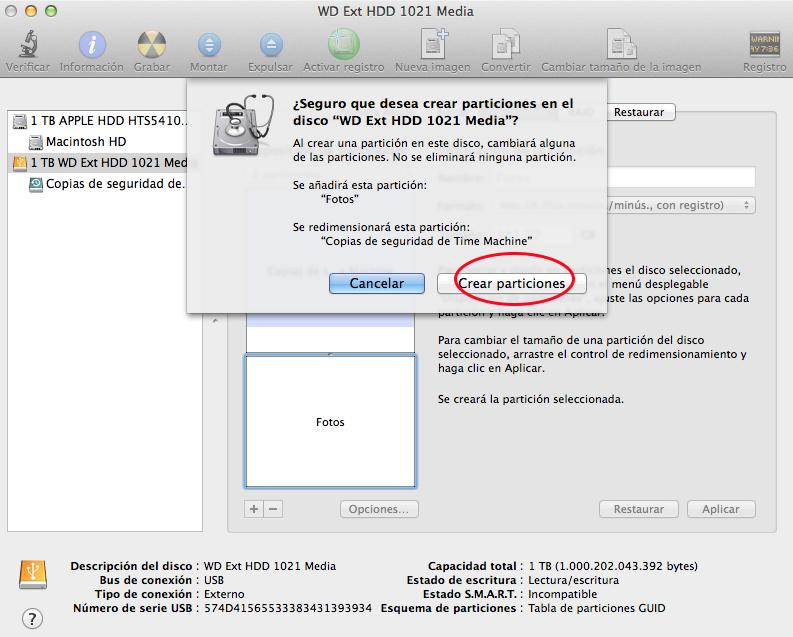The height and width of the screenshot is (637, 793).
Task: Switch to the Restaurar tab
Action: (x=638, y=113)
